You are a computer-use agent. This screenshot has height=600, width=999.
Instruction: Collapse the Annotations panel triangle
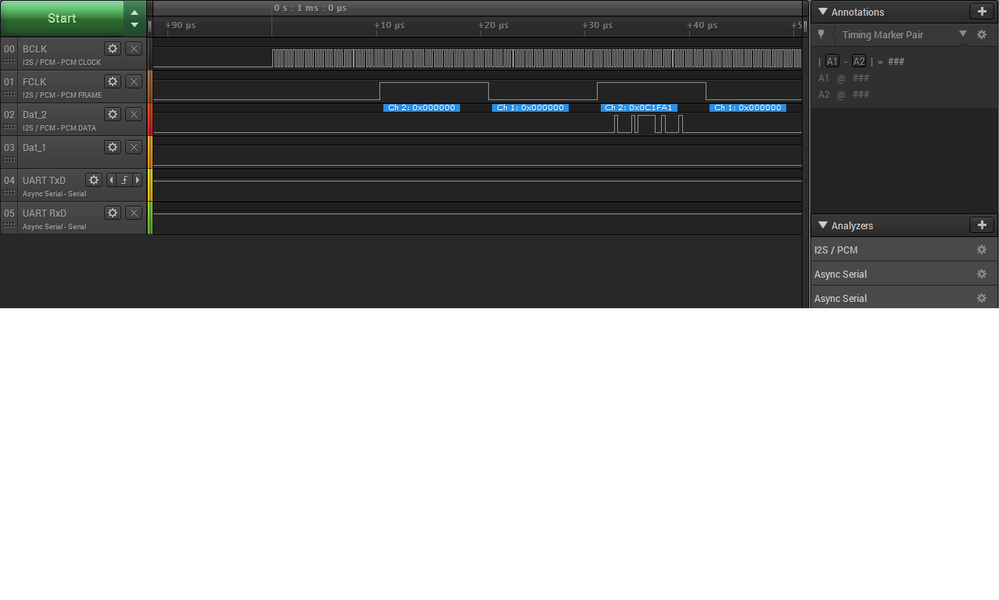(x=823, y=11)
